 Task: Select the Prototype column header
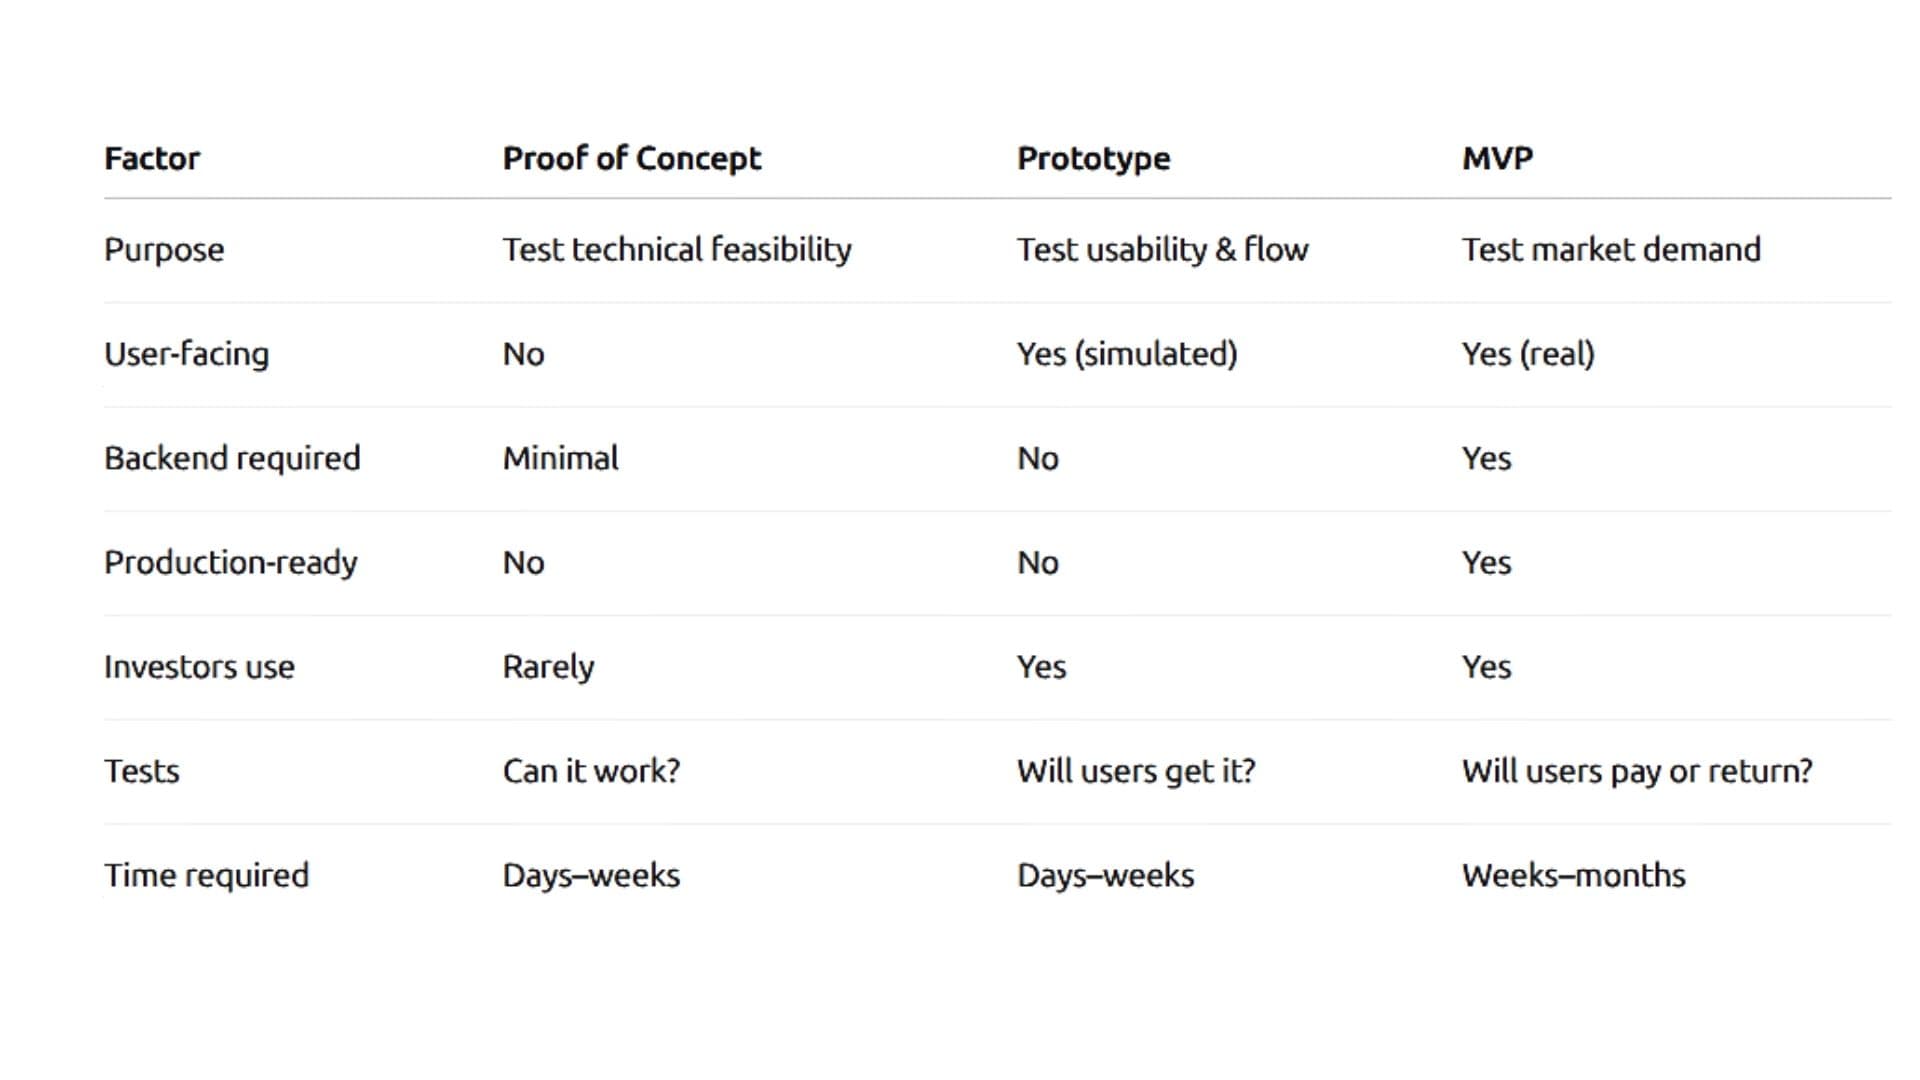tap(1093, 158)
